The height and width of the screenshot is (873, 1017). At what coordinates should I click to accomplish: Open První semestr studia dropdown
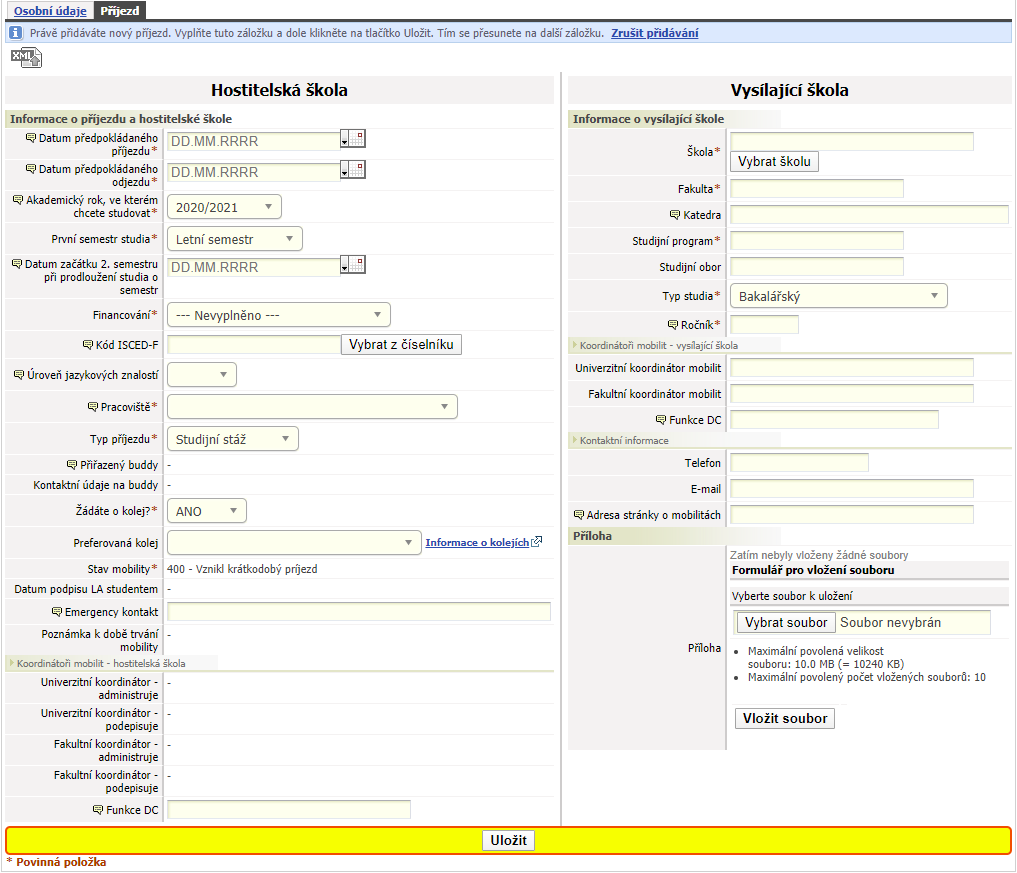click(x=235, y=239)
